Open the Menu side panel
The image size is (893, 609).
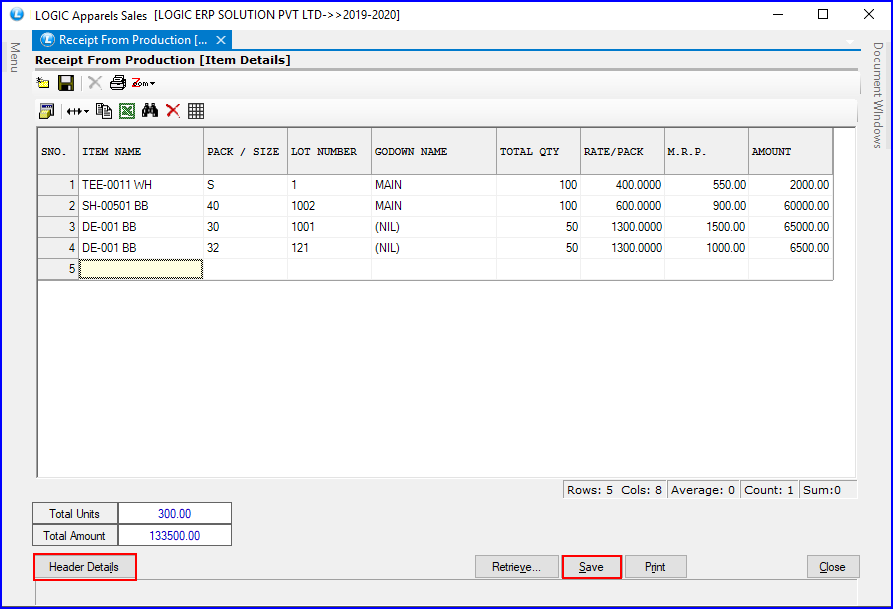(15, 58)
